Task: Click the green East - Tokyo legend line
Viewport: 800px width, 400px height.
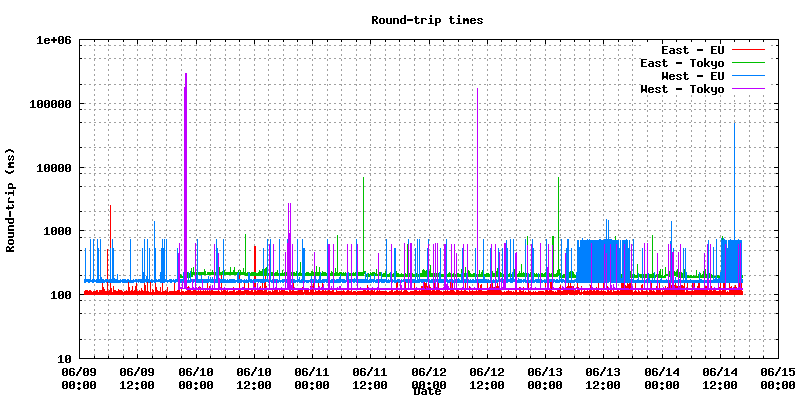Action: (748, 62)
